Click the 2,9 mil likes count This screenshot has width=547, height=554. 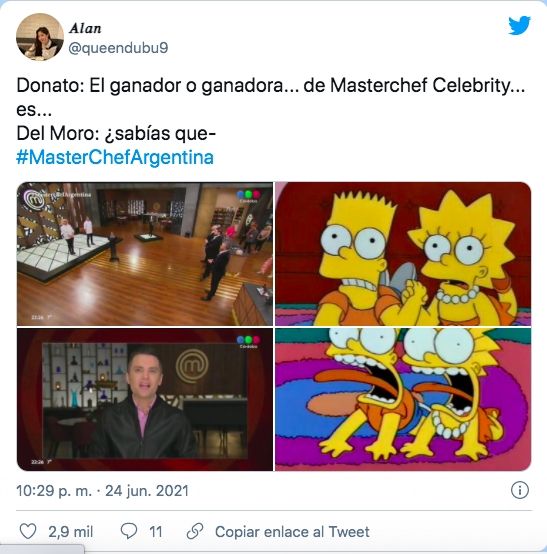click(71, 532)
